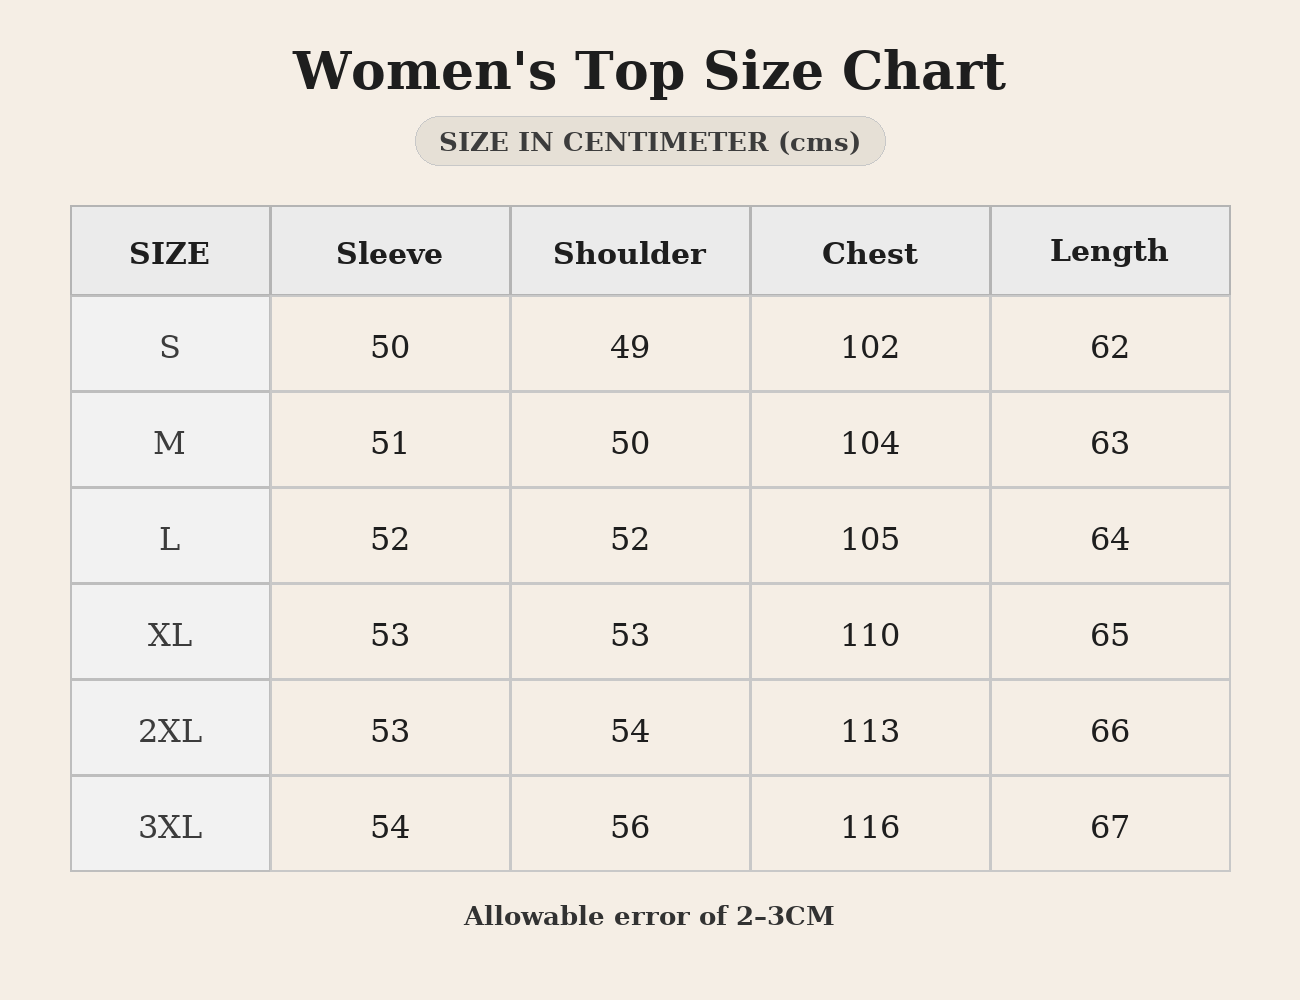
Task: Click sleeve value 53 in the 2XL row
Action: click(x=390, y=731)
